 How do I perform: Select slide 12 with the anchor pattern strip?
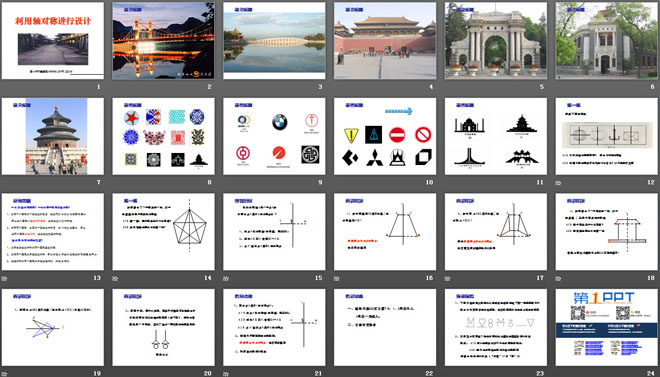(x=607, y=136)
